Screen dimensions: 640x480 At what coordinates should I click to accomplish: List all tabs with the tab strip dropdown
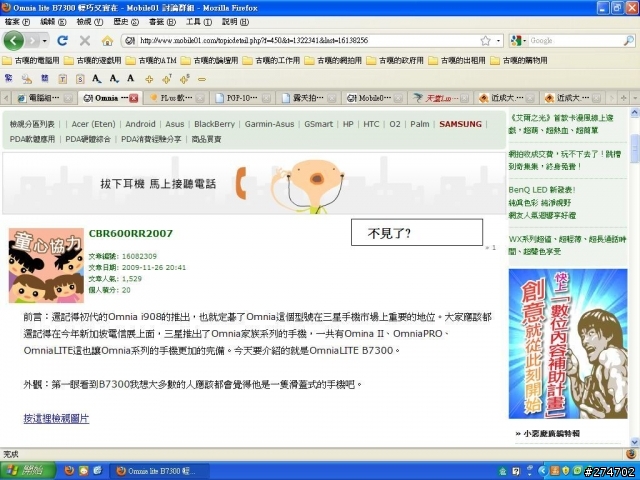click(x=635, y=98)
